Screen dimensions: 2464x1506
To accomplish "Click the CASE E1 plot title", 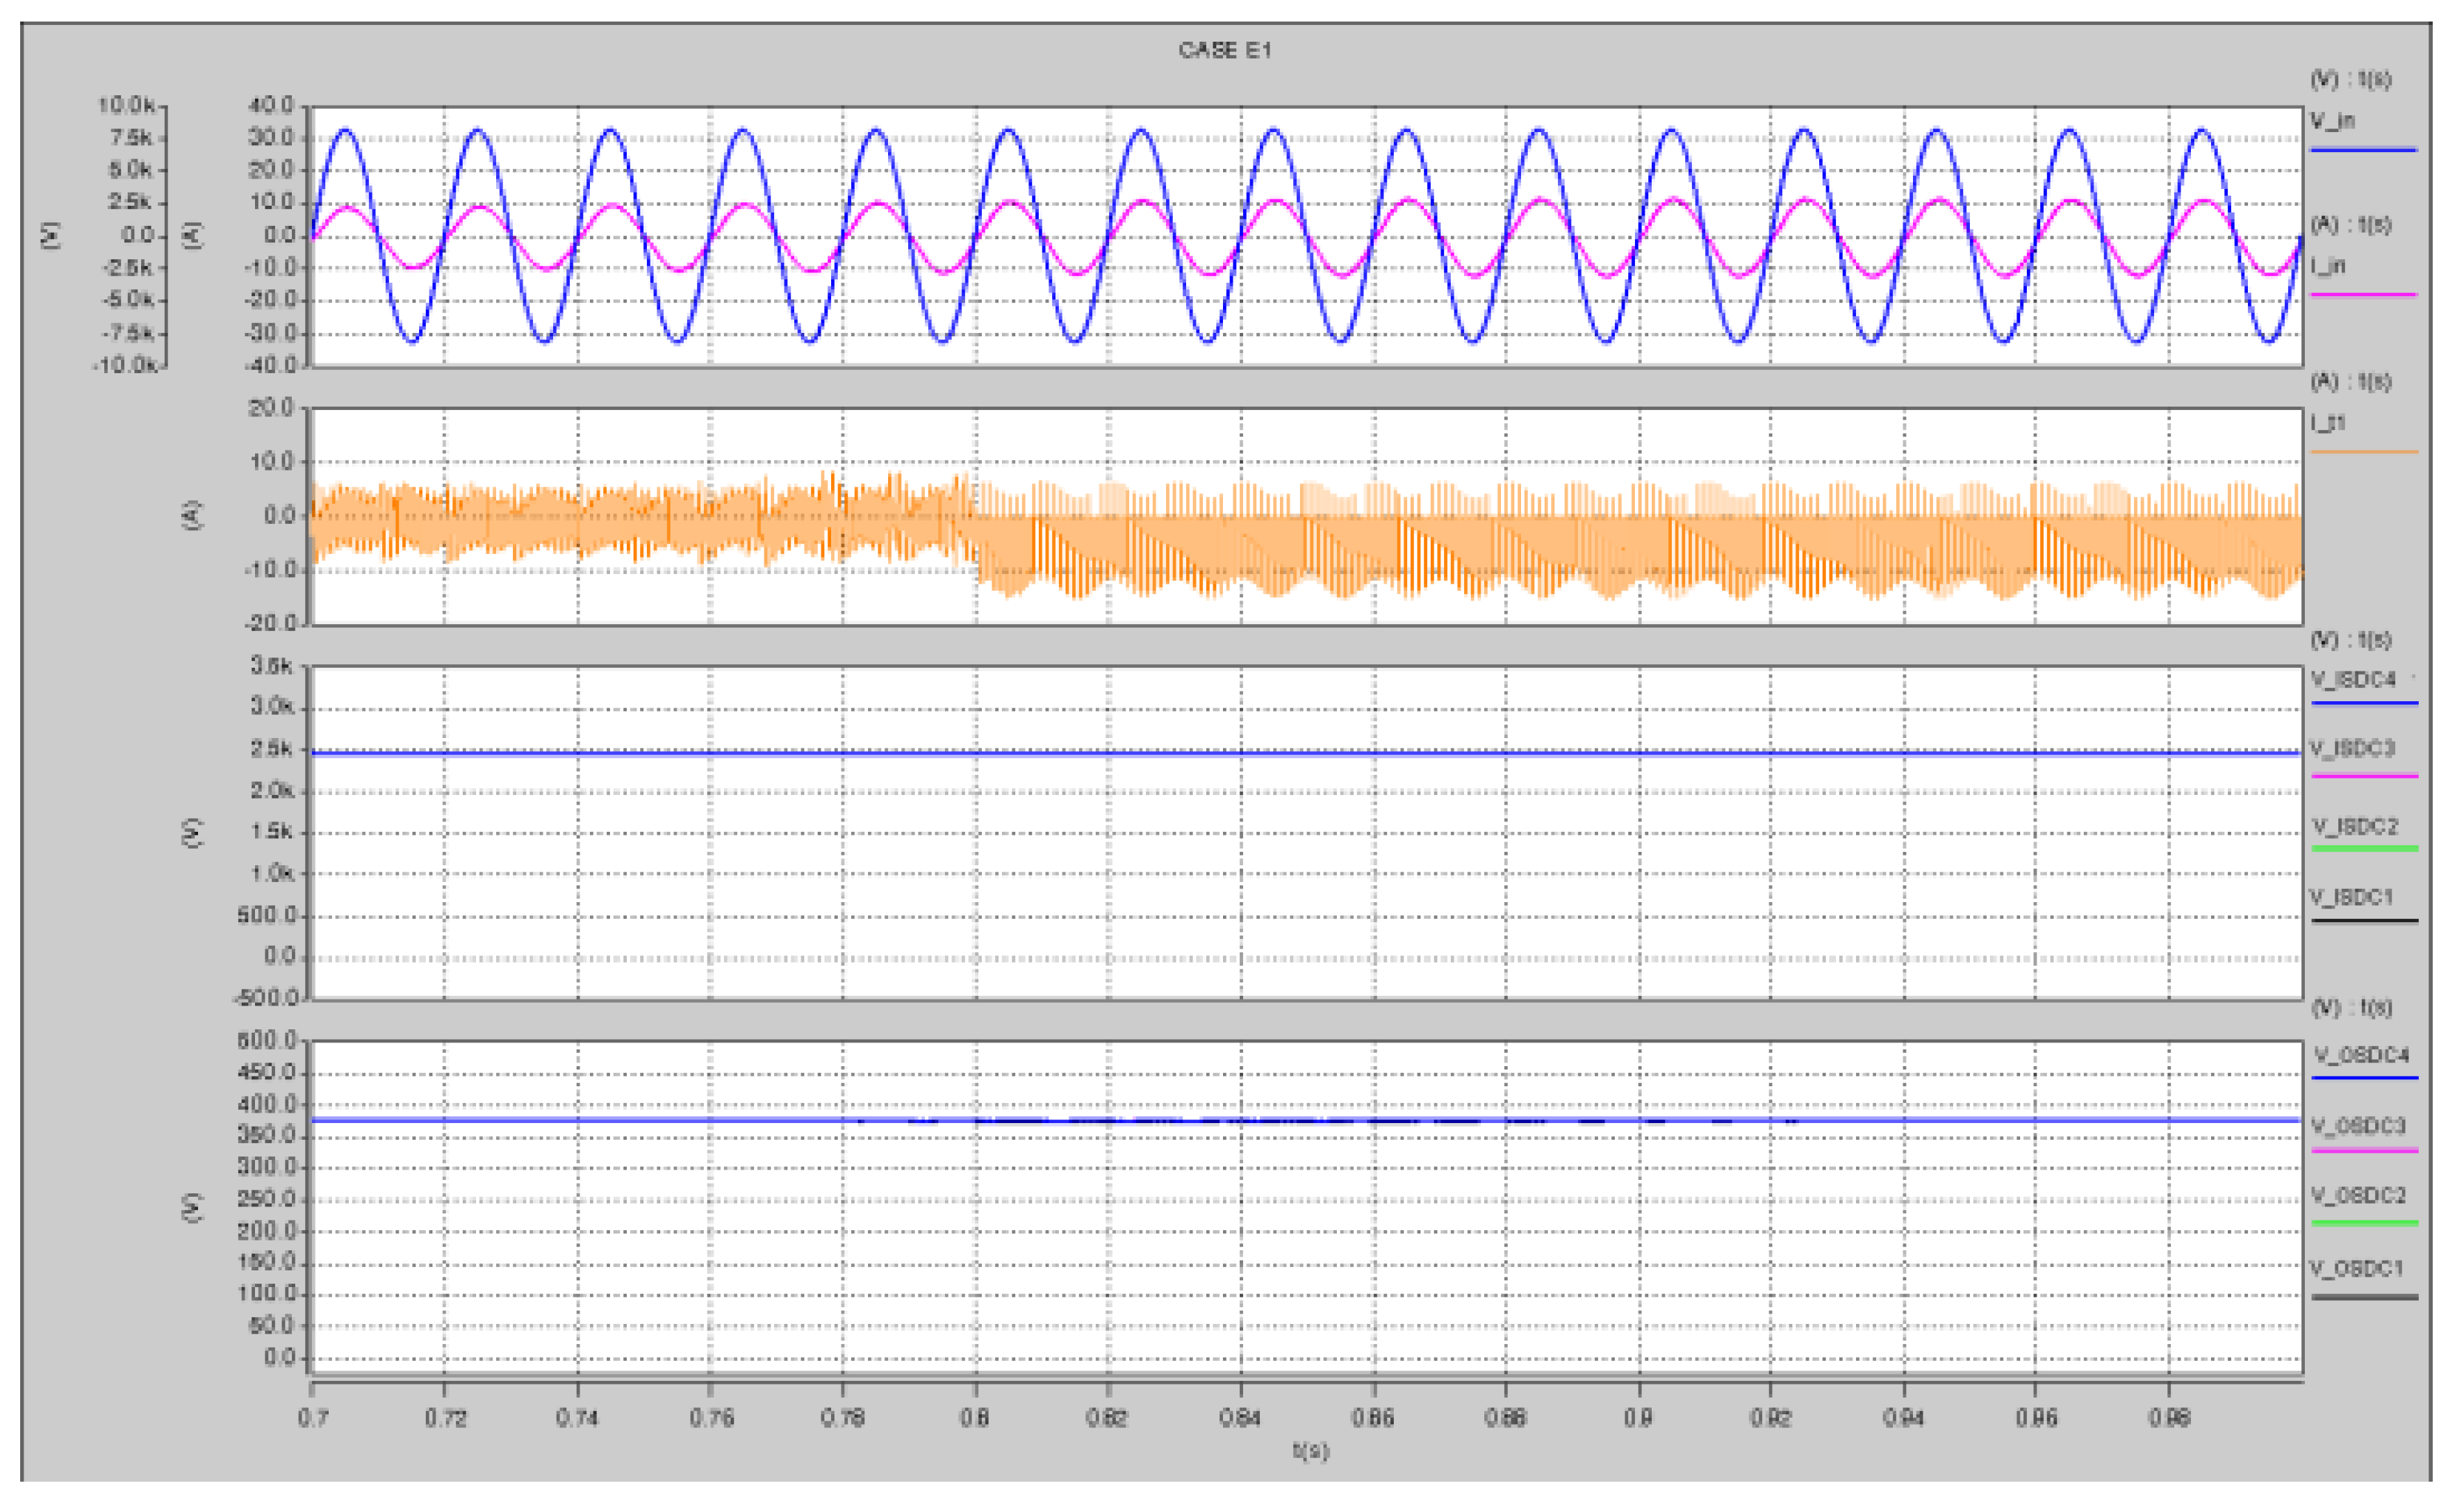I will coord(1224,50).
